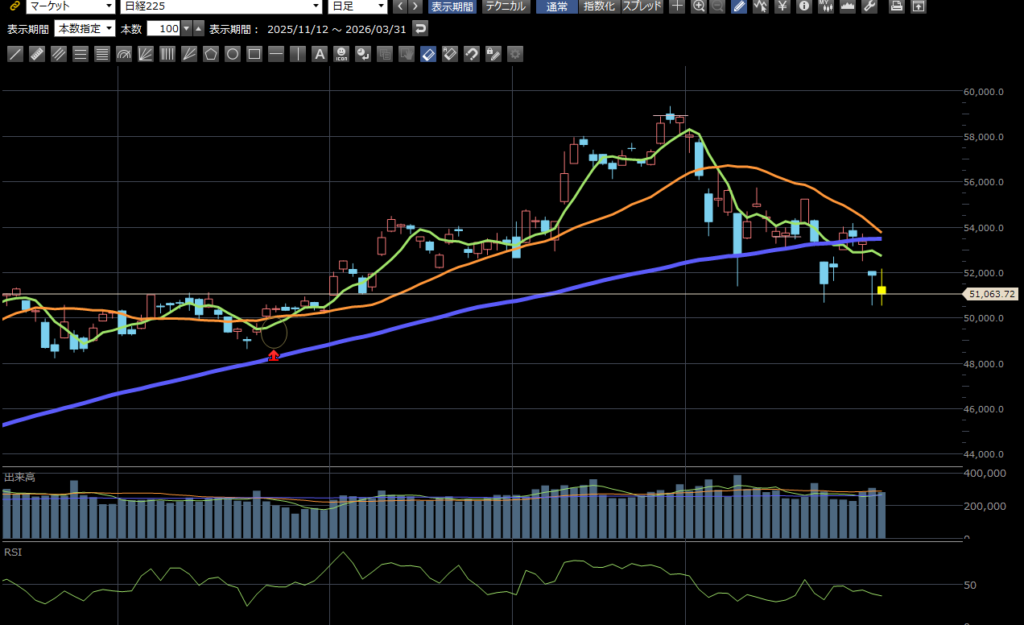Viewport: 1024px width, 625px height.
Task: Choose the circle drawing tool
Action: [232, 53]
